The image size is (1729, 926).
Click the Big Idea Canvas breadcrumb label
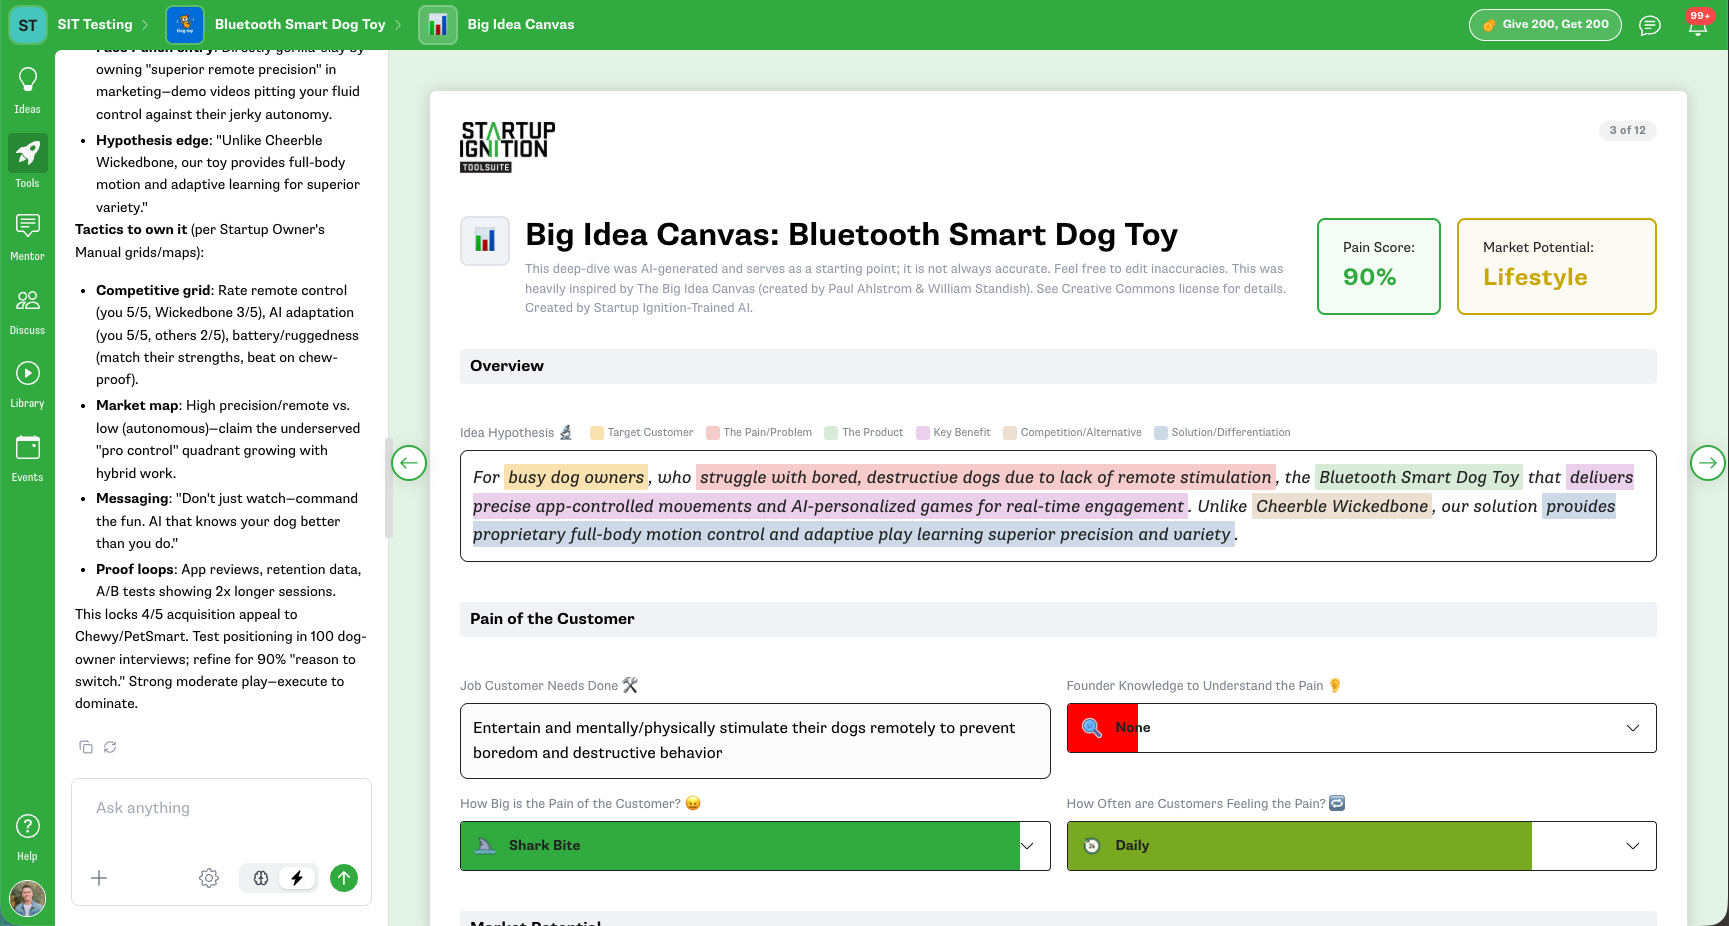pyautogui.click(x=521, y=25)
